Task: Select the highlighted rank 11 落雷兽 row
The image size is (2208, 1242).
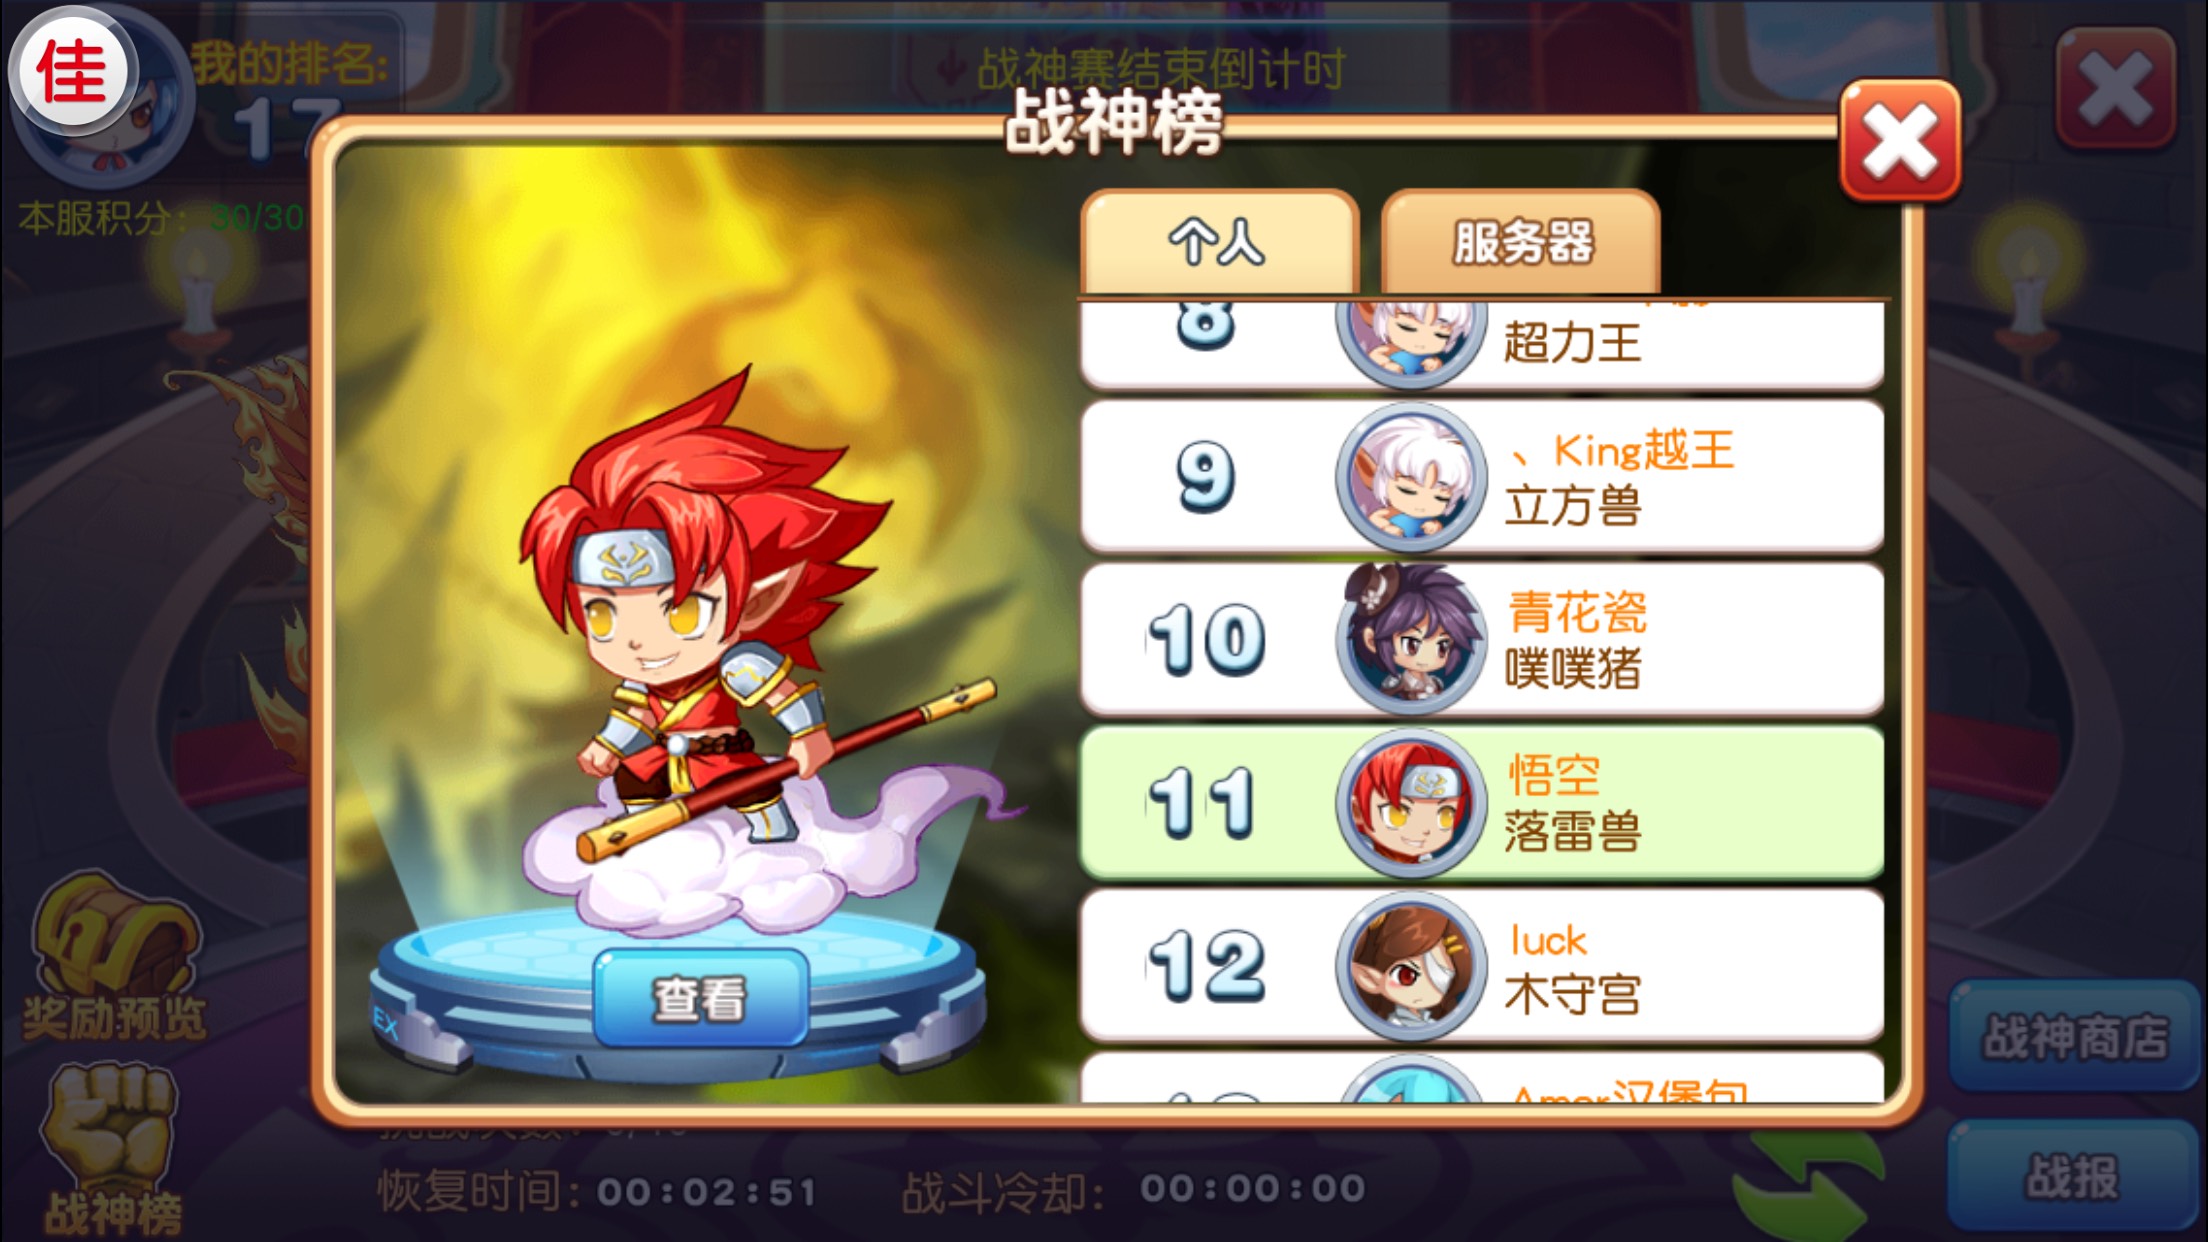Action: [x=1482, y=802]
